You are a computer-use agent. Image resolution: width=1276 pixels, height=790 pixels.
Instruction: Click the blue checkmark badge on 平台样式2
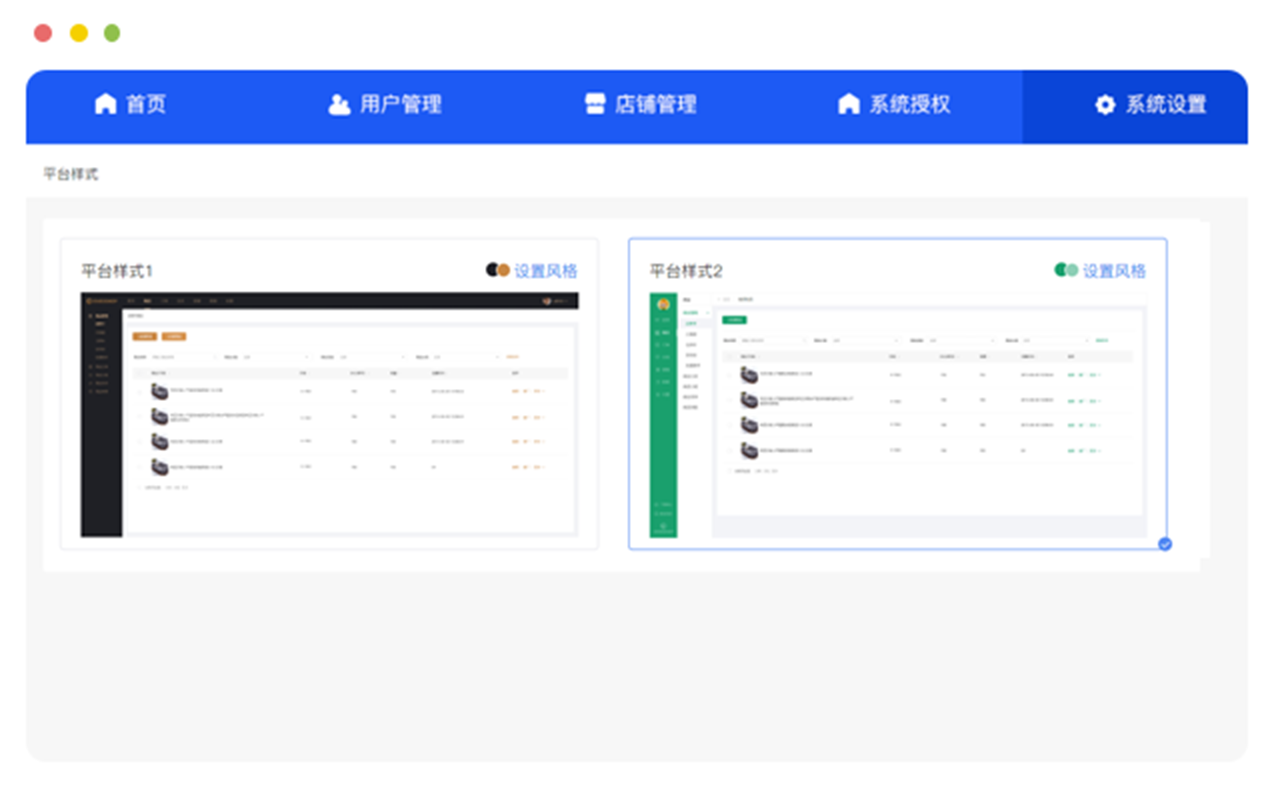pos(1165,544)
